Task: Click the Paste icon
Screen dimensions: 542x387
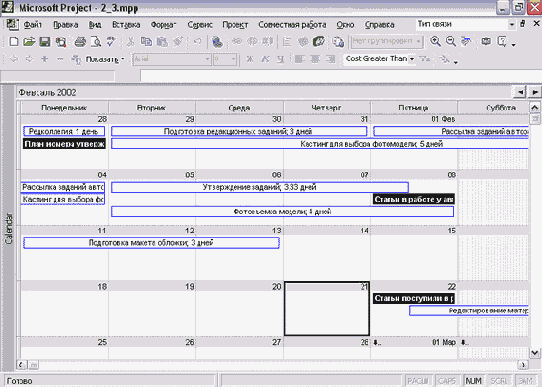Action: tap(162, 42)
